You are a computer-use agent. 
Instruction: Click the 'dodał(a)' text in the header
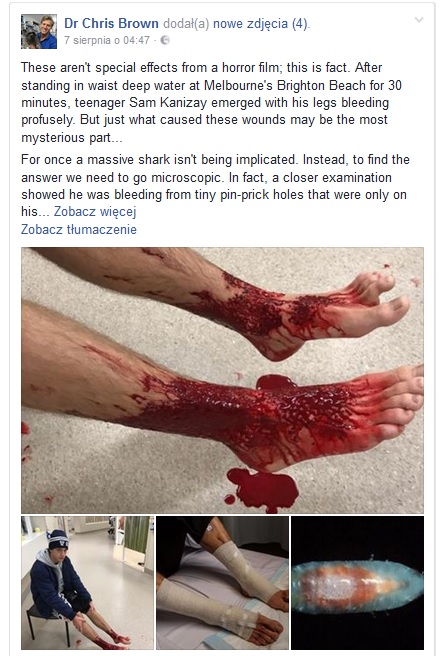coord(186,23)
